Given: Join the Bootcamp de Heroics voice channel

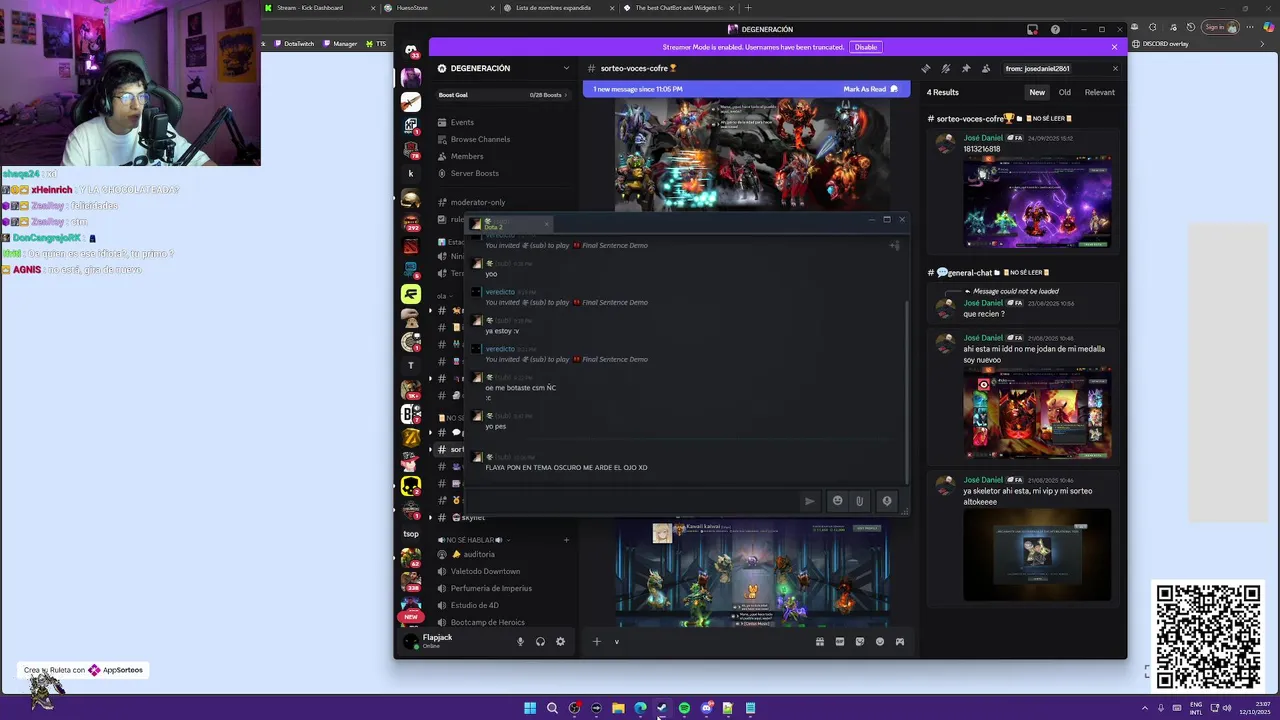Looking at the screenshot, I should click(504, 622).
